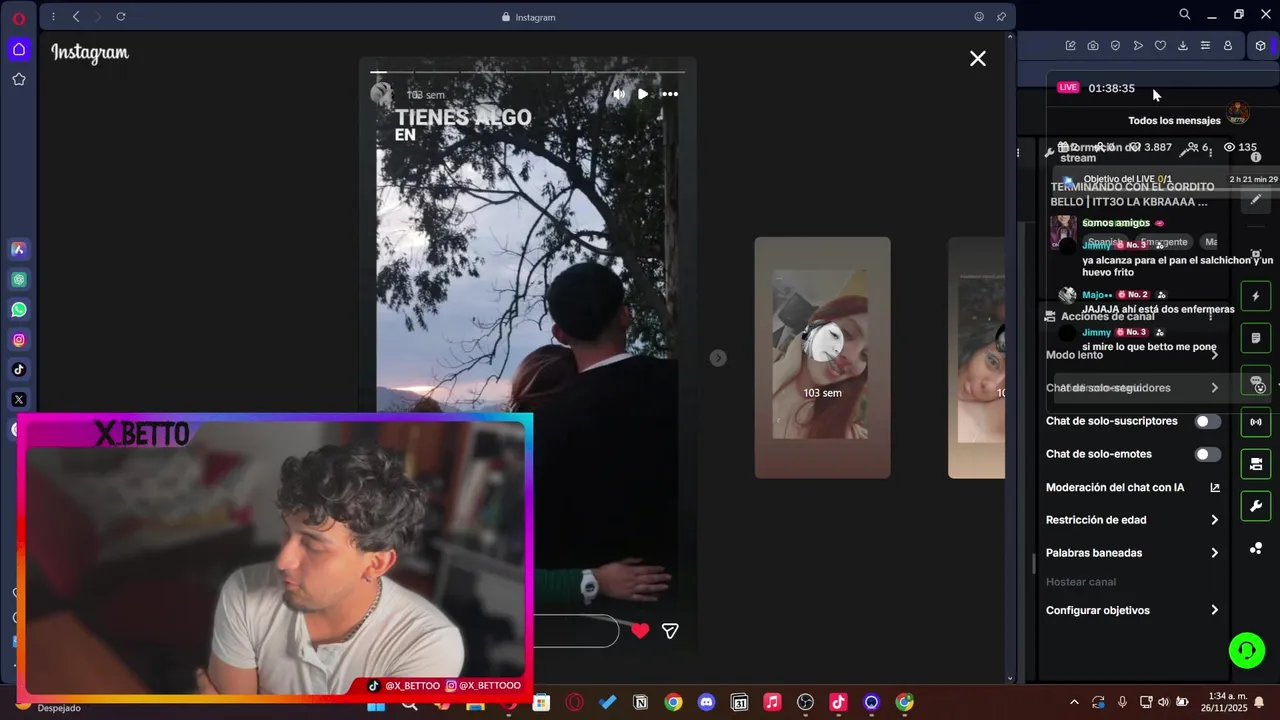
Task: Click the player arrow icon in toolbar
Action: (x=1138, y=46)
